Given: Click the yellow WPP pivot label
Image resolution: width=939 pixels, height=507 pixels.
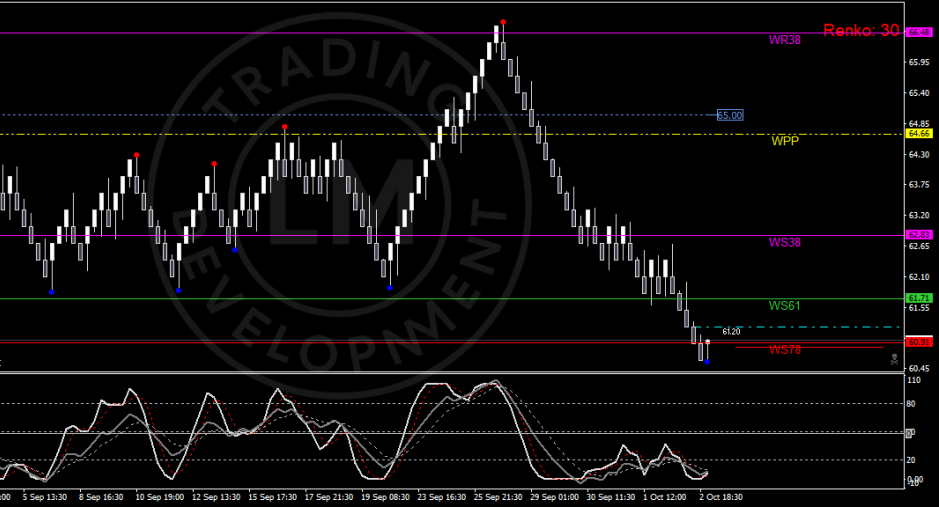Looking at the screenshot, I should tap(784, 141).
